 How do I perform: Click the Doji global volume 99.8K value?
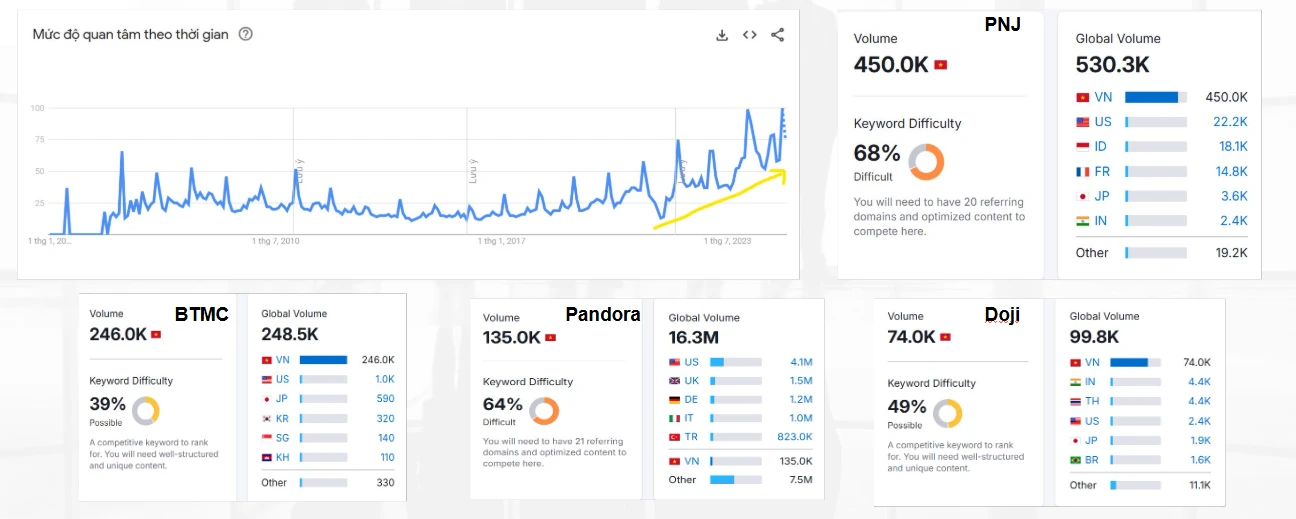pos(1095,337)
